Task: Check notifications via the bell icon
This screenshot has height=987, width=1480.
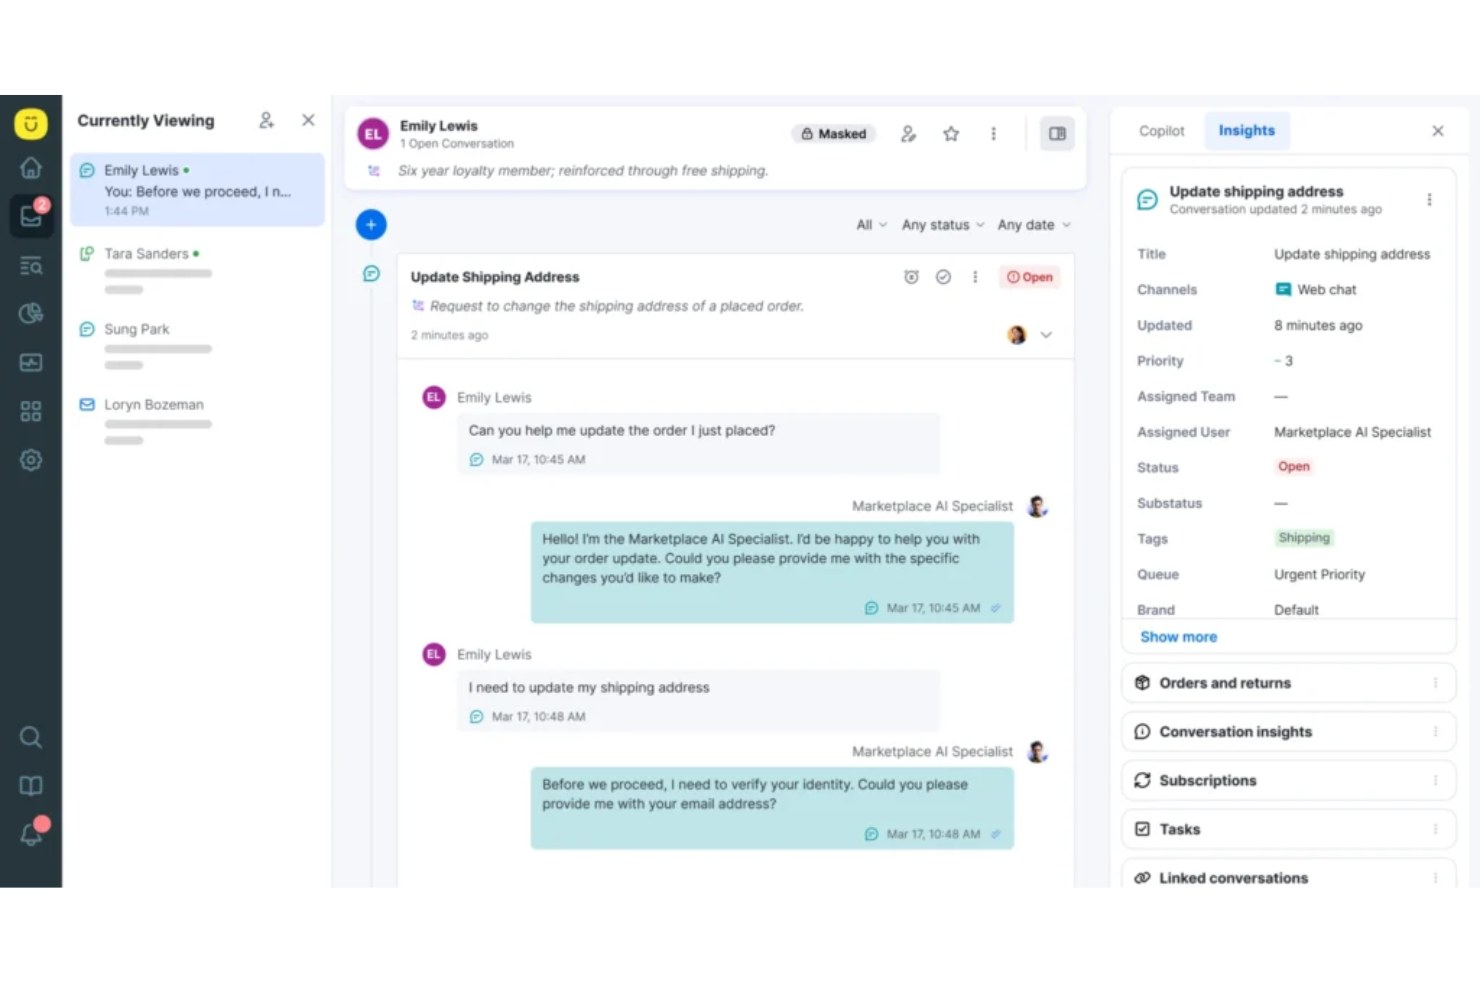Action: click(31, 833)
